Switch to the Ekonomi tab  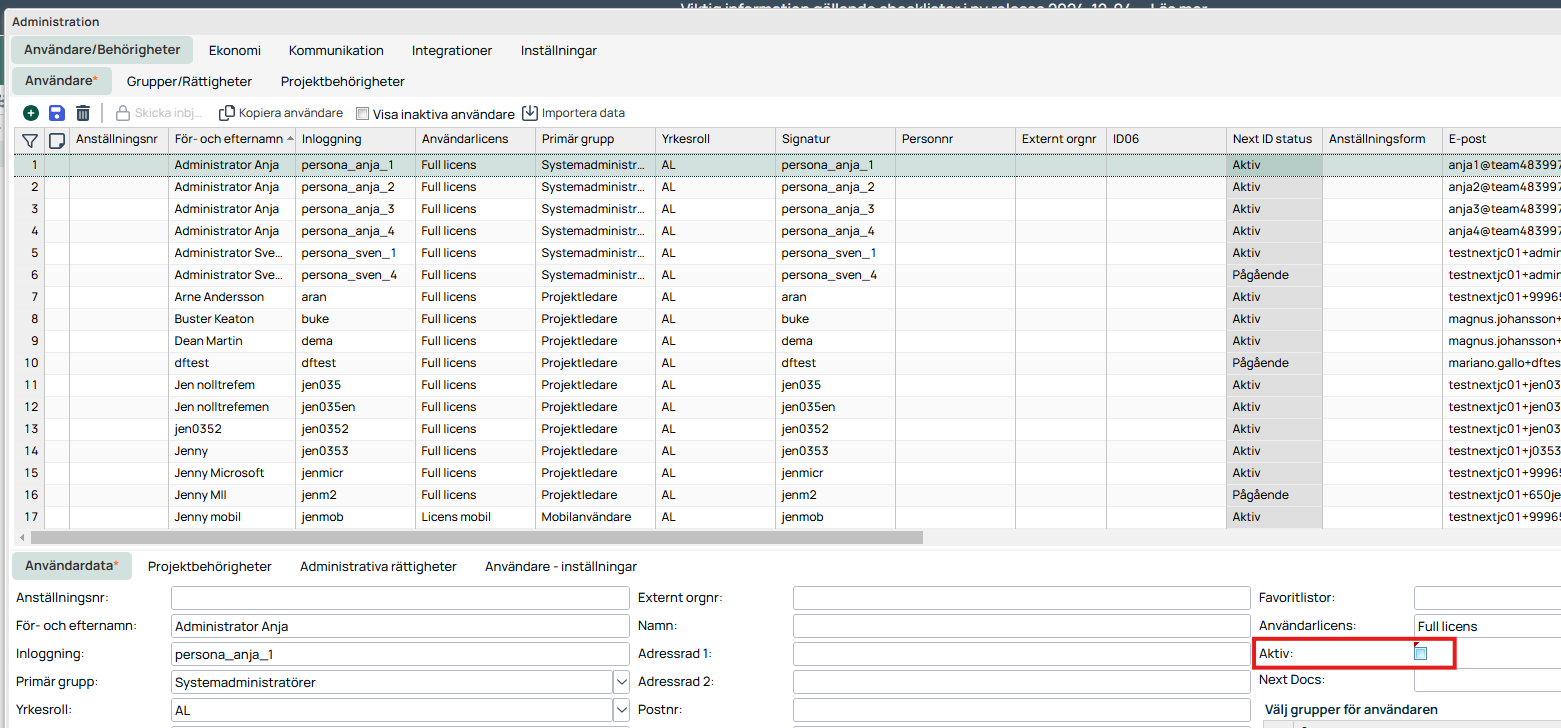235,50
